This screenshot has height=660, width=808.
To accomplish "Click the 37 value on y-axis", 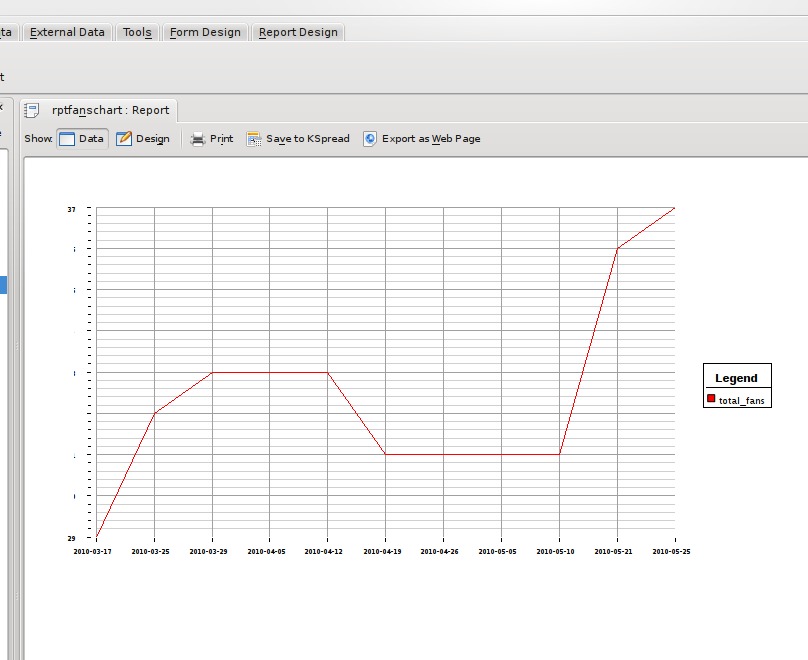I will 72,209.
